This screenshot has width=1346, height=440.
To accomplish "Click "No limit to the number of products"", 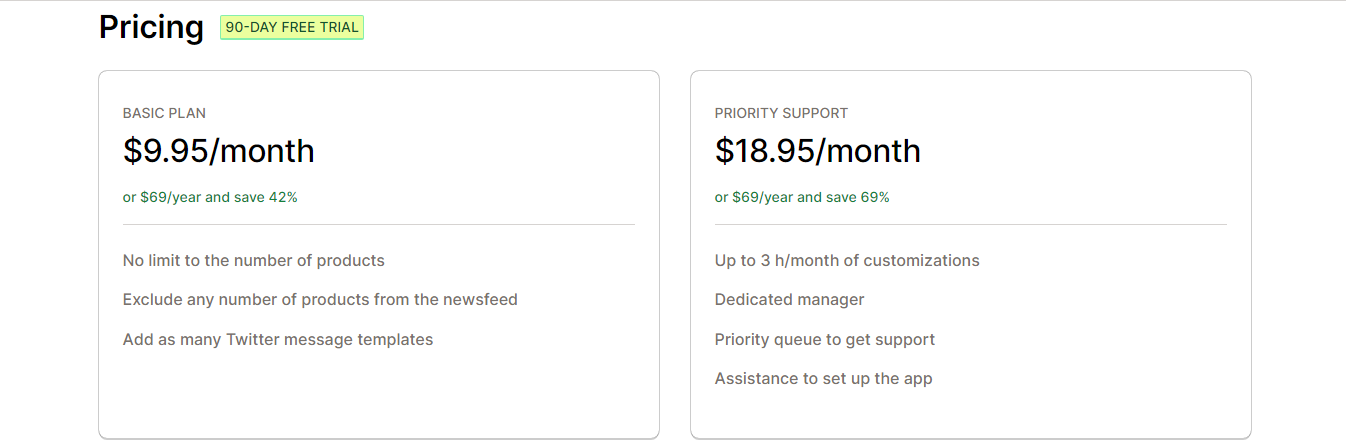I will coord(253,260).
